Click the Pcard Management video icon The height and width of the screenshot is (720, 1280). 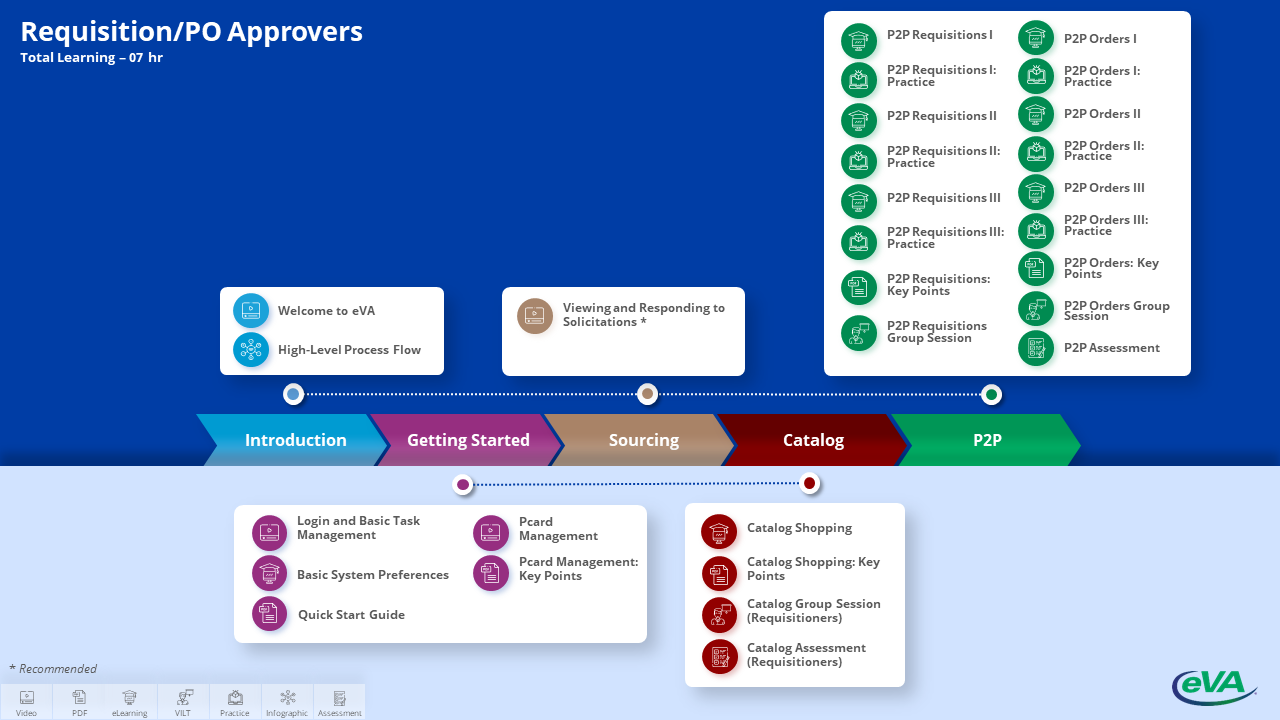point(491,533)
